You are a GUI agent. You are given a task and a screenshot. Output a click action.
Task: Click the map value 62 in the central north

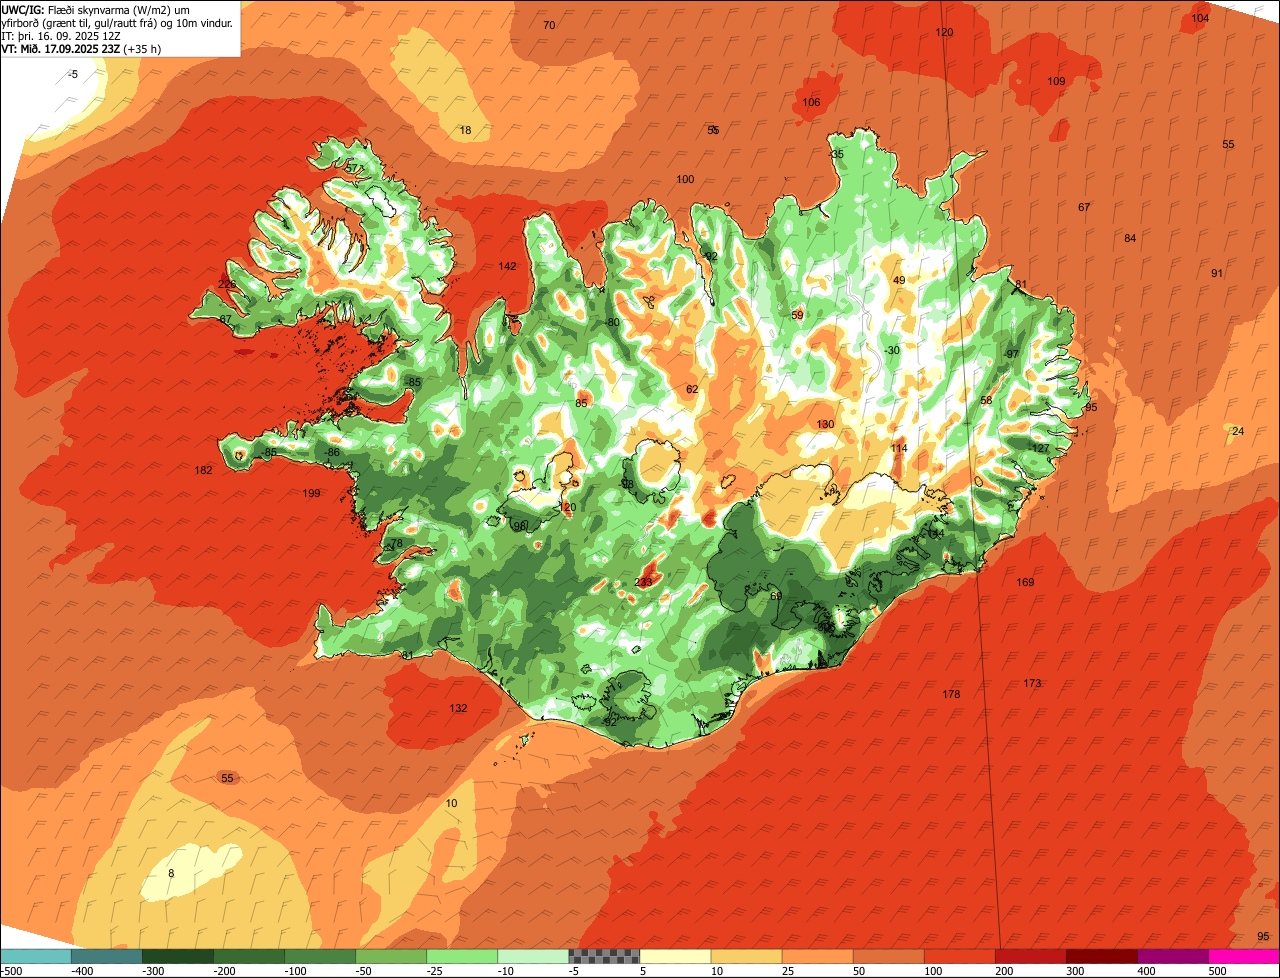pos(692,389)
